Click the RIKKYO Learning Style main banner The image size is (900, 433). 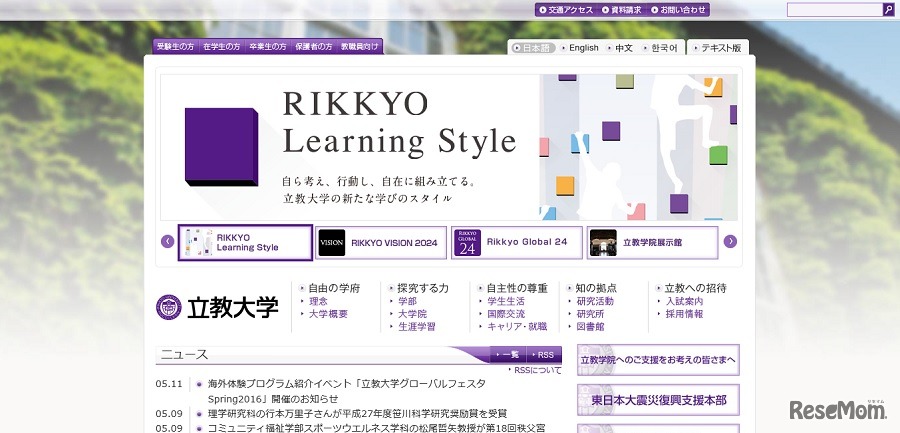[x=449, y=147]
